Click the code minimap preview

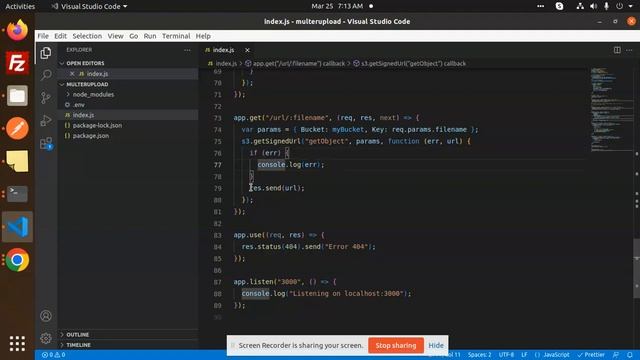click(x=611, y=110)
